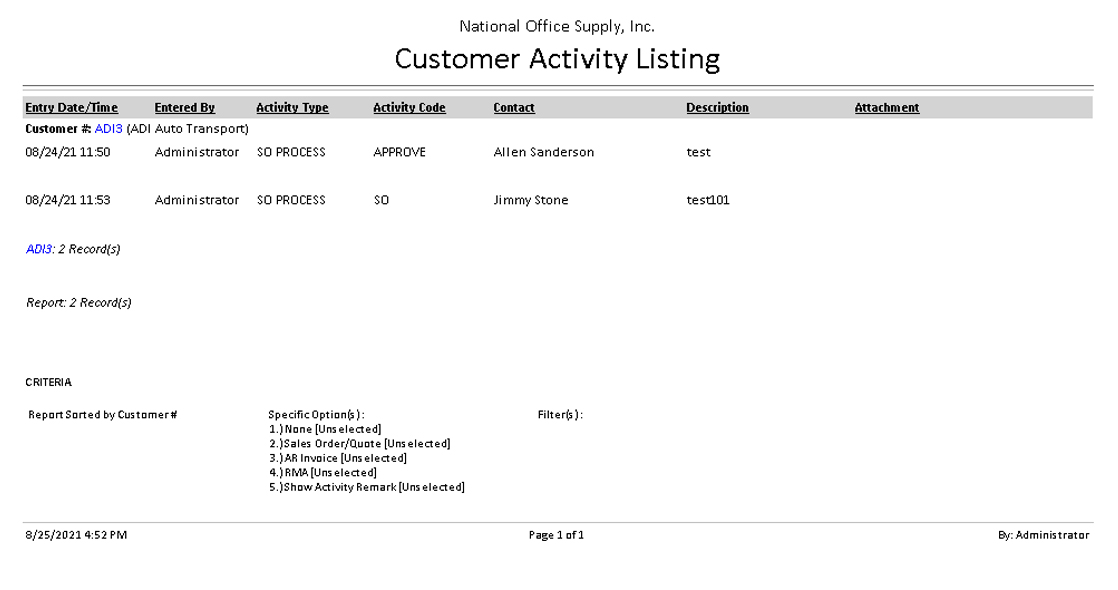Select the test101 description text
Screen dimensions: 1118x590
tap(707, 200)
